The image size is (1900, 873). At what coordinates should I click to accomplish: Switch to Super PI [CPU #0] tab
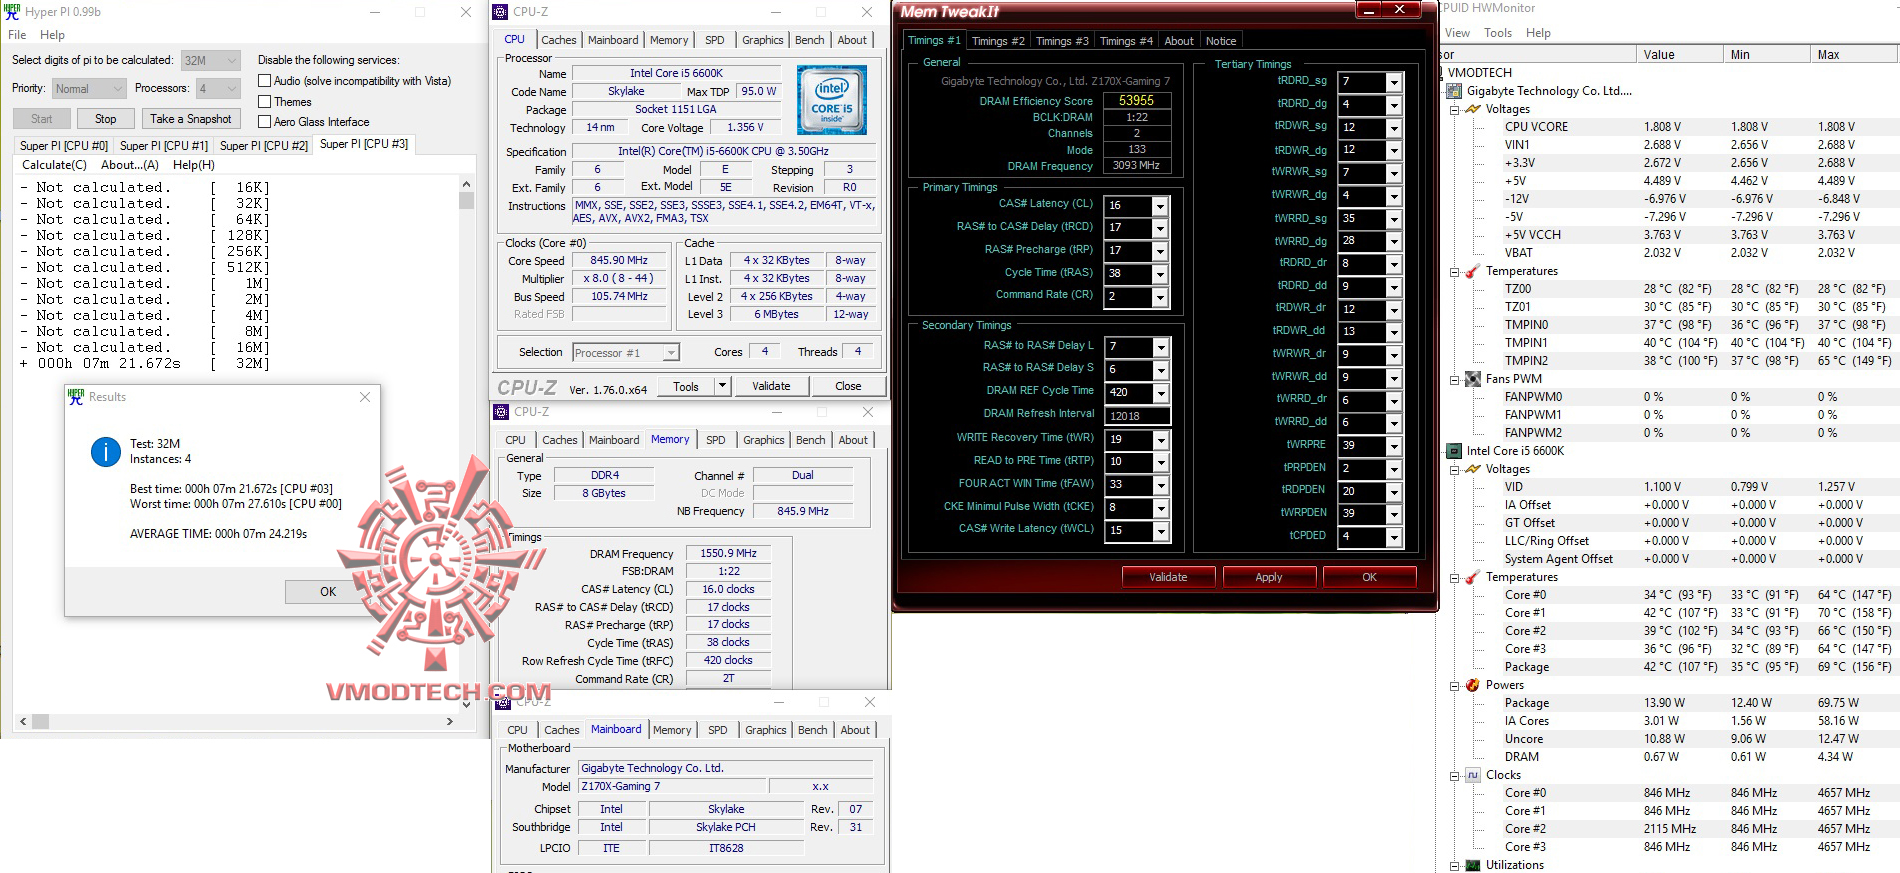click(64, 146)
